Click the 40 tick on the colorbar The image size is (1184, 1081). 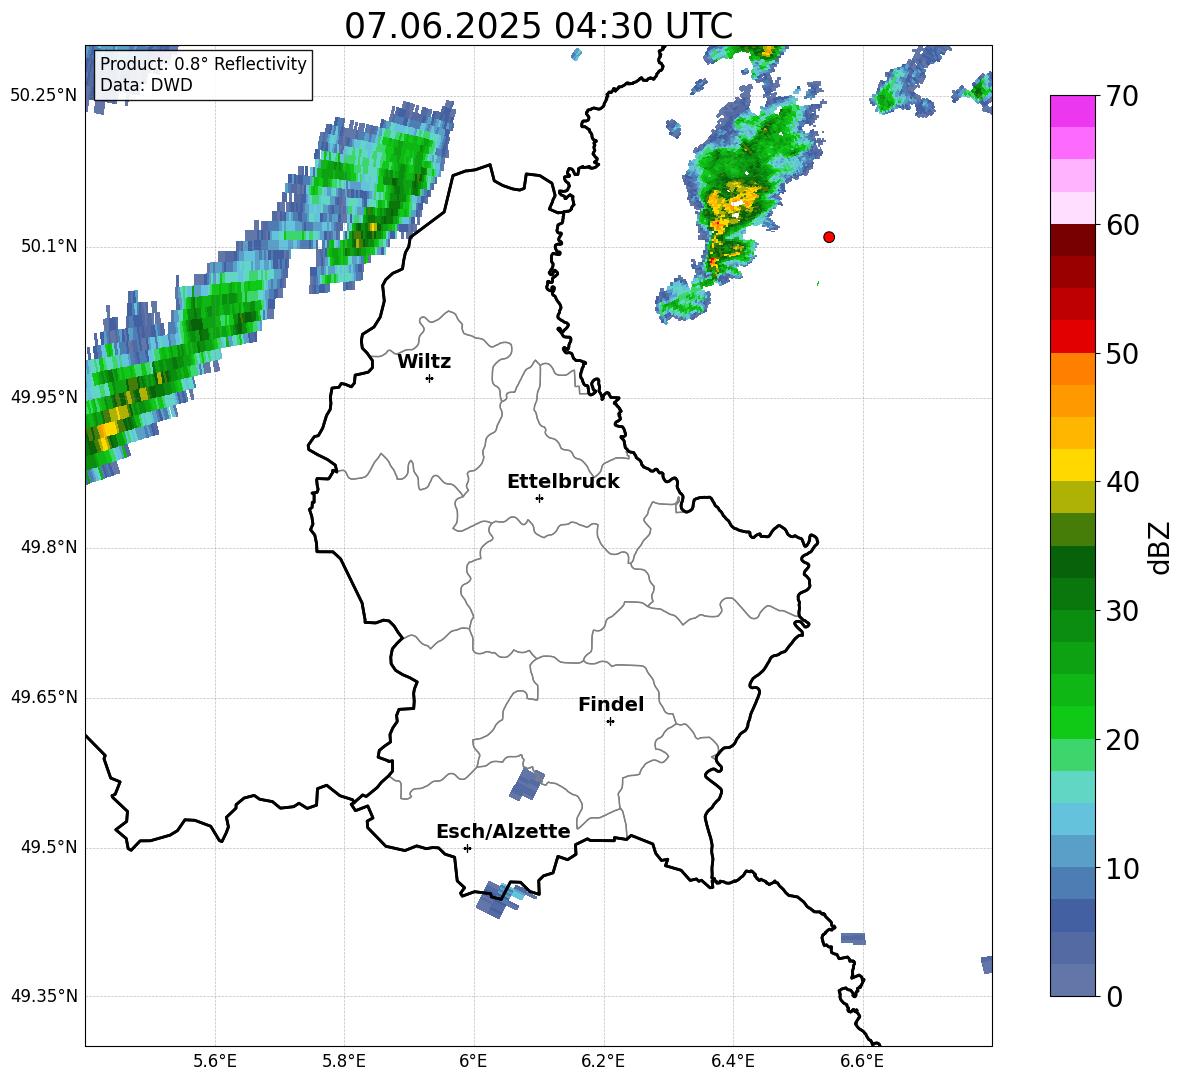pyautogui.click(x=1122, y=482)
